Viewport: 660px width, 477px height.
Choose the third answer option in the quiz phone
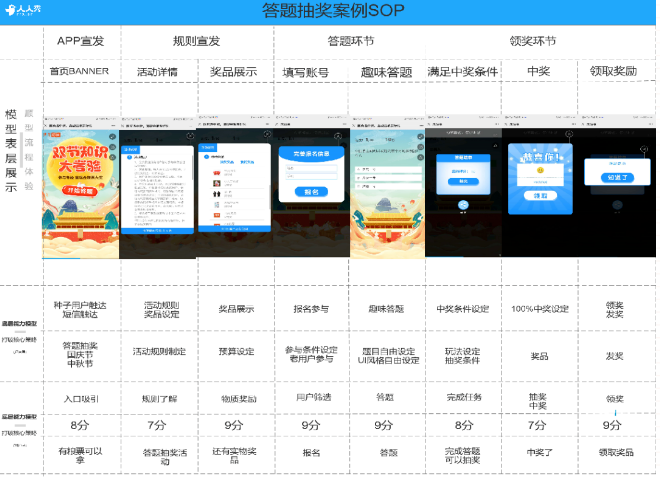pyautogui.click(x=388, y=186)
